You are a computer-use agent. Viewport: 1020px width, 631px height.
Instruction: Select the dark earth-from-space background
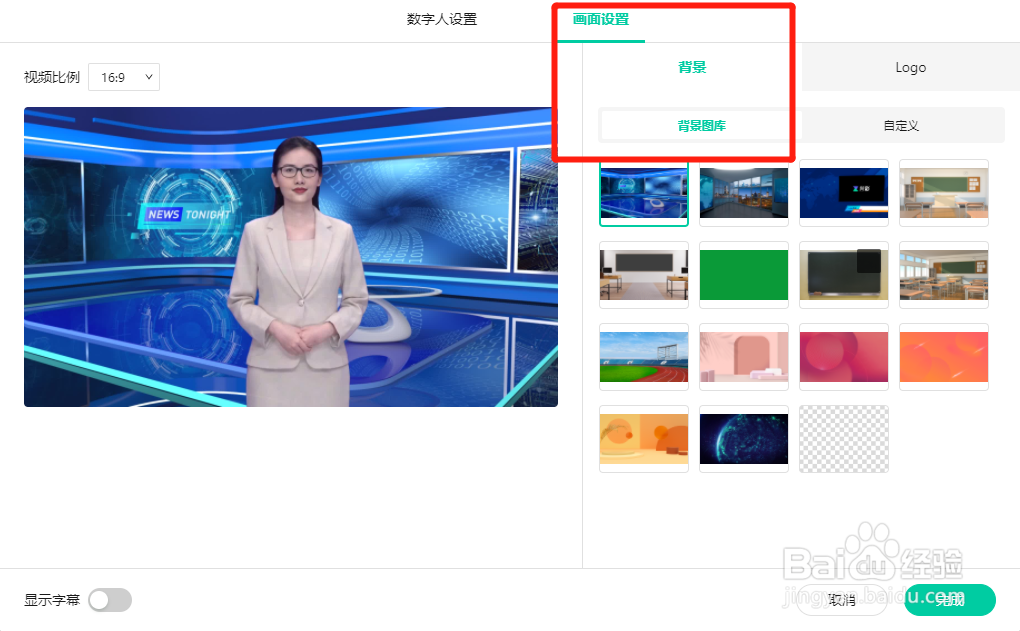point(744,438)
